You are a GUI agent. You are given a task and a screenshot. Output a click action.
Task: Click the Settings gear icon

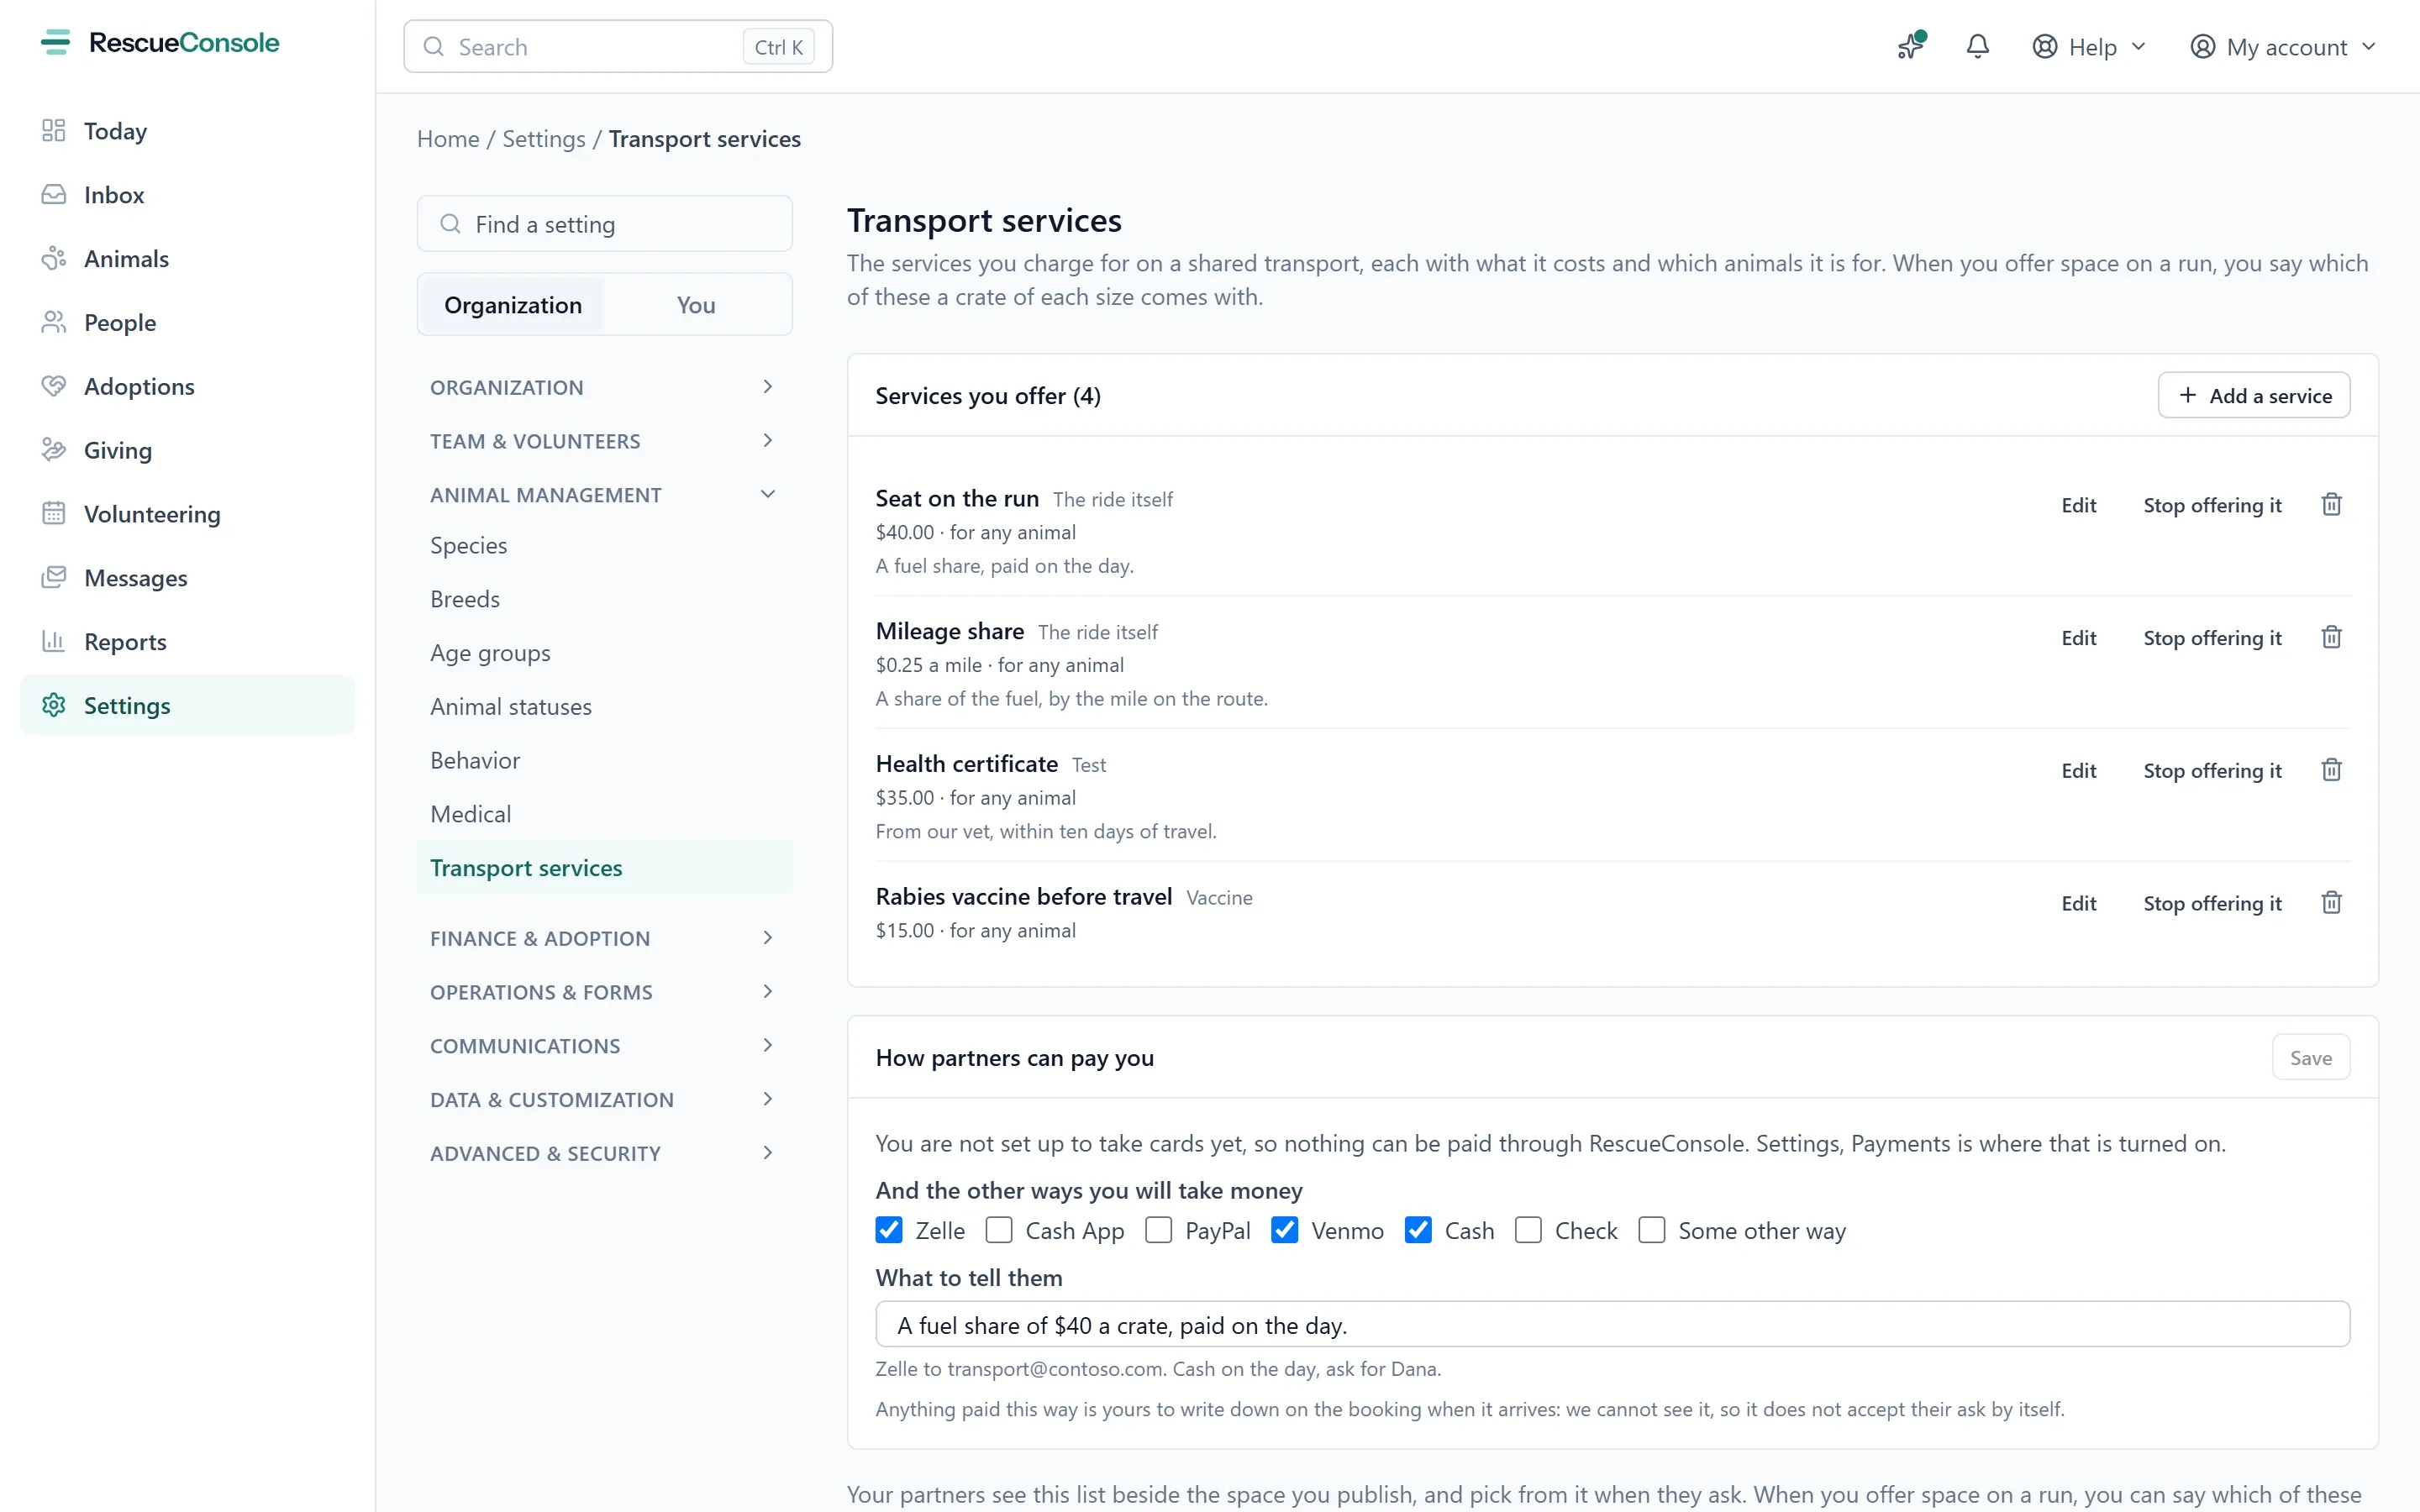[54, 706]
